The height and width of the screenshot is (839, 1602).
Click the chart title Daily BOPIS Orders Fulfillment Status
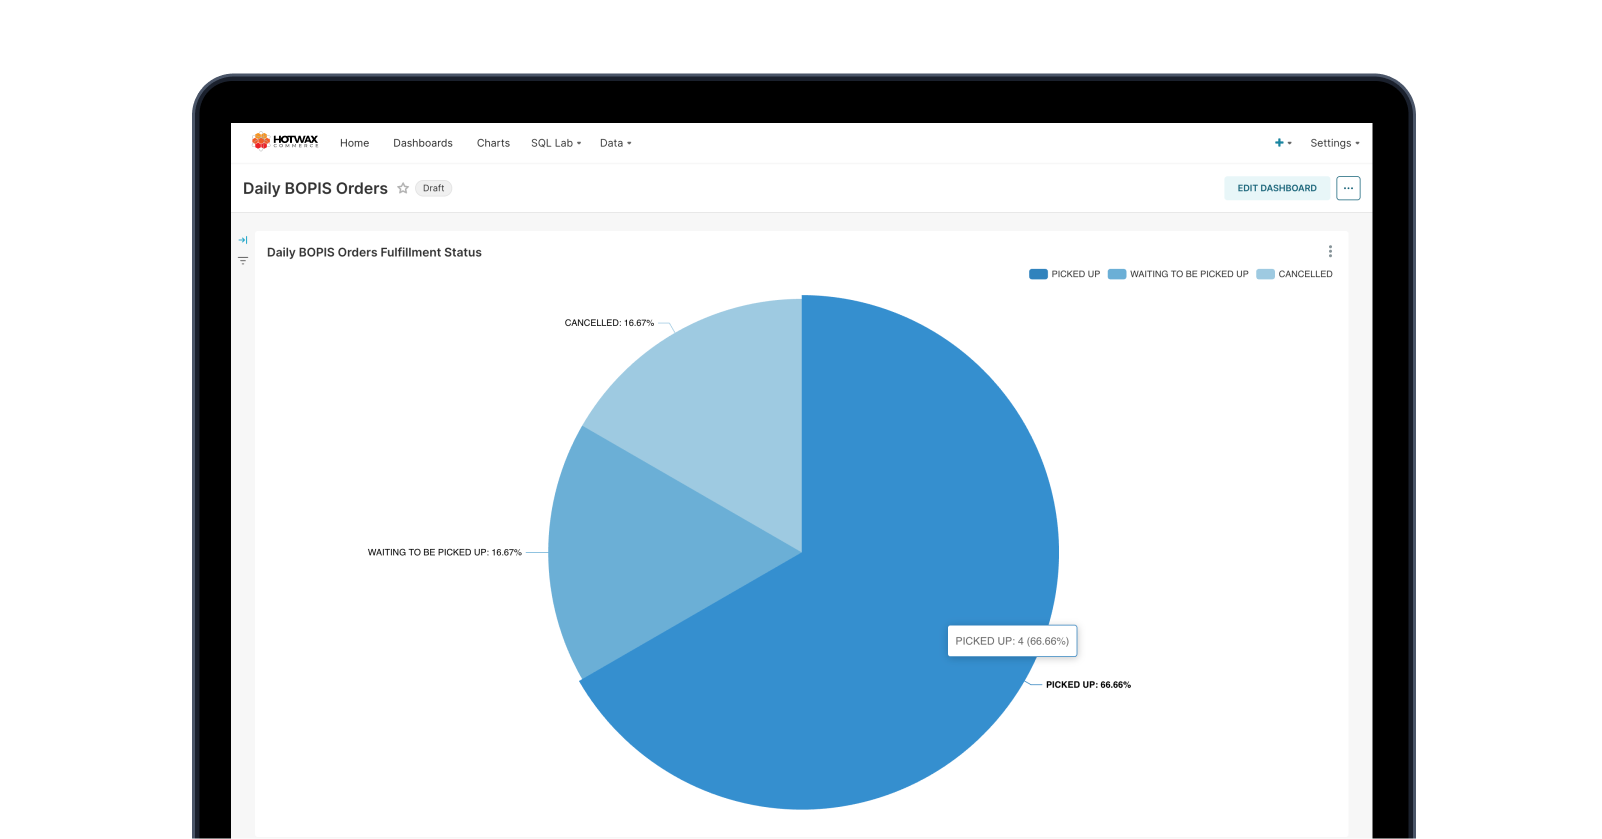[x=374, y=252]
